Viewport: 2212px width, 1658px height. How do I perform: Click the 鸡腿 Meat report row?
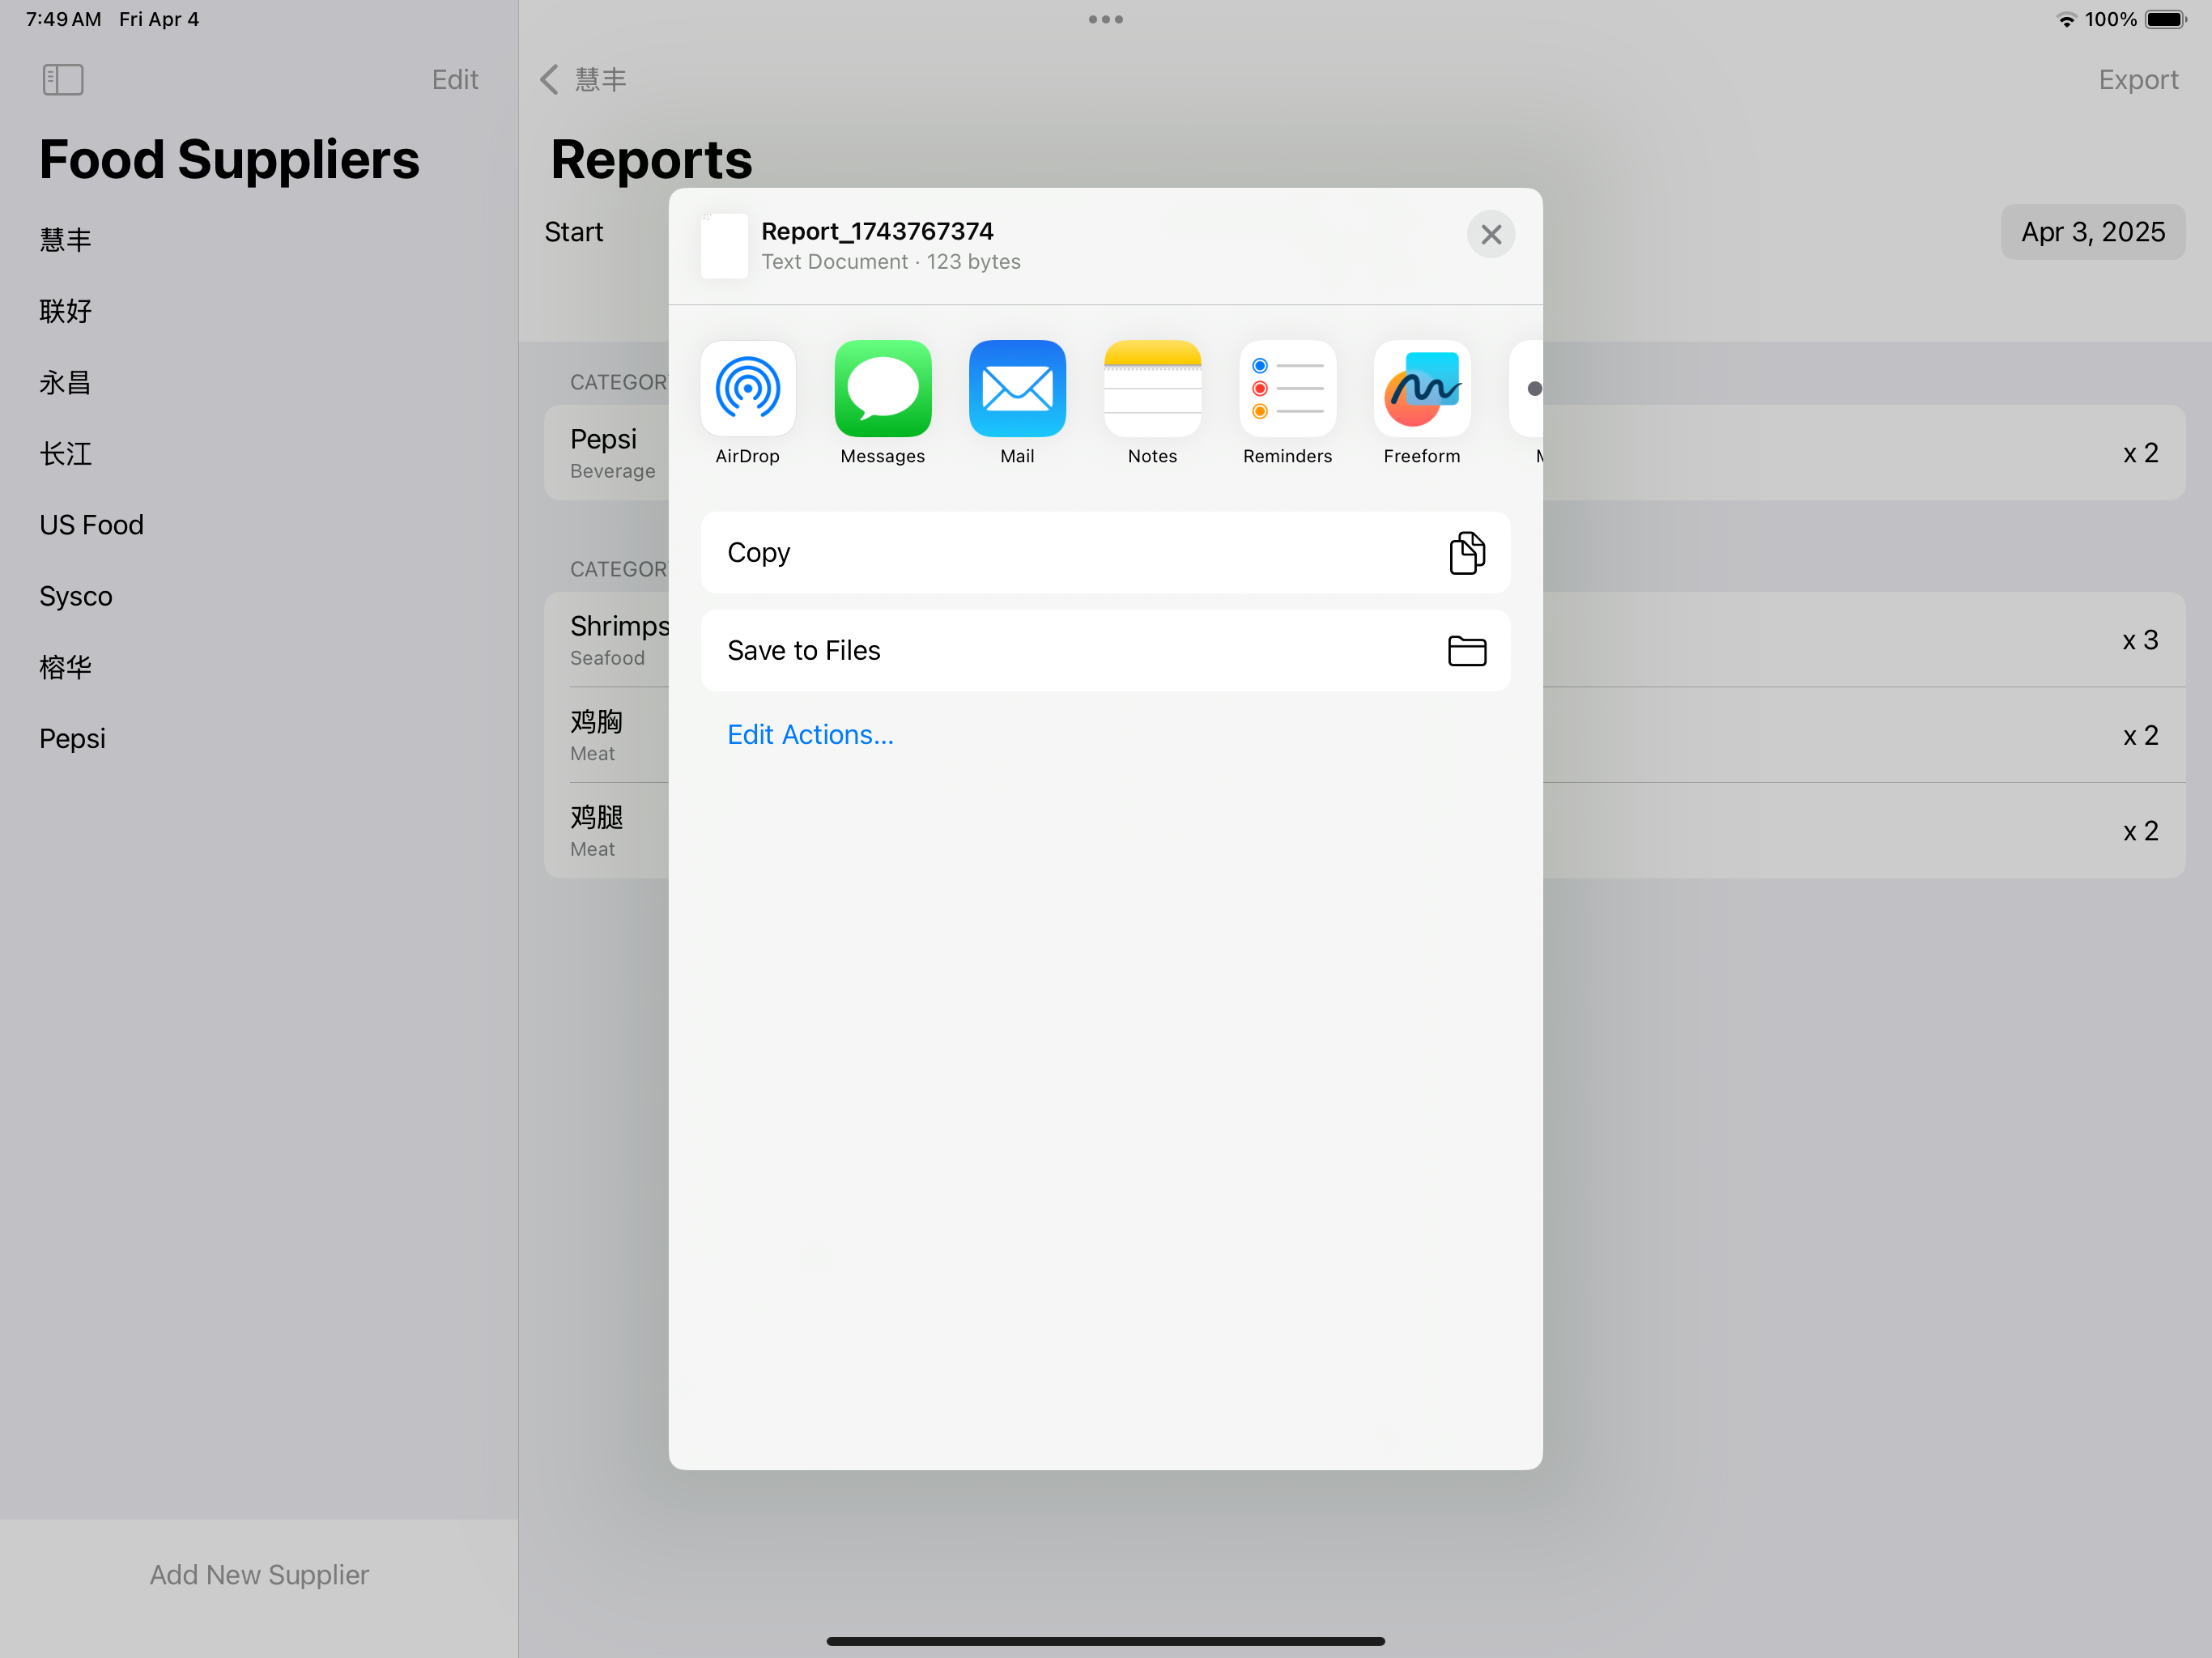[1364, 831]
